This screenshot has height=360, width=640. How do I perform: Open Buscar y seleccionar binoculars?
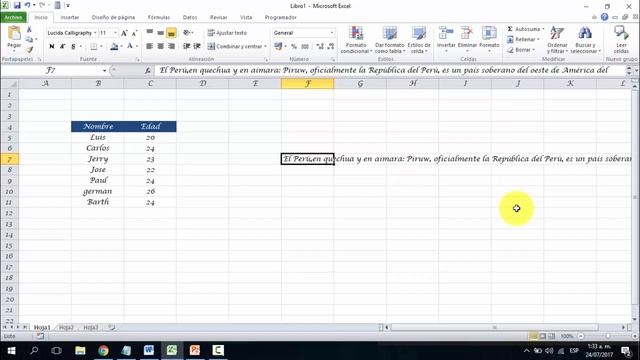coord(585,40)
